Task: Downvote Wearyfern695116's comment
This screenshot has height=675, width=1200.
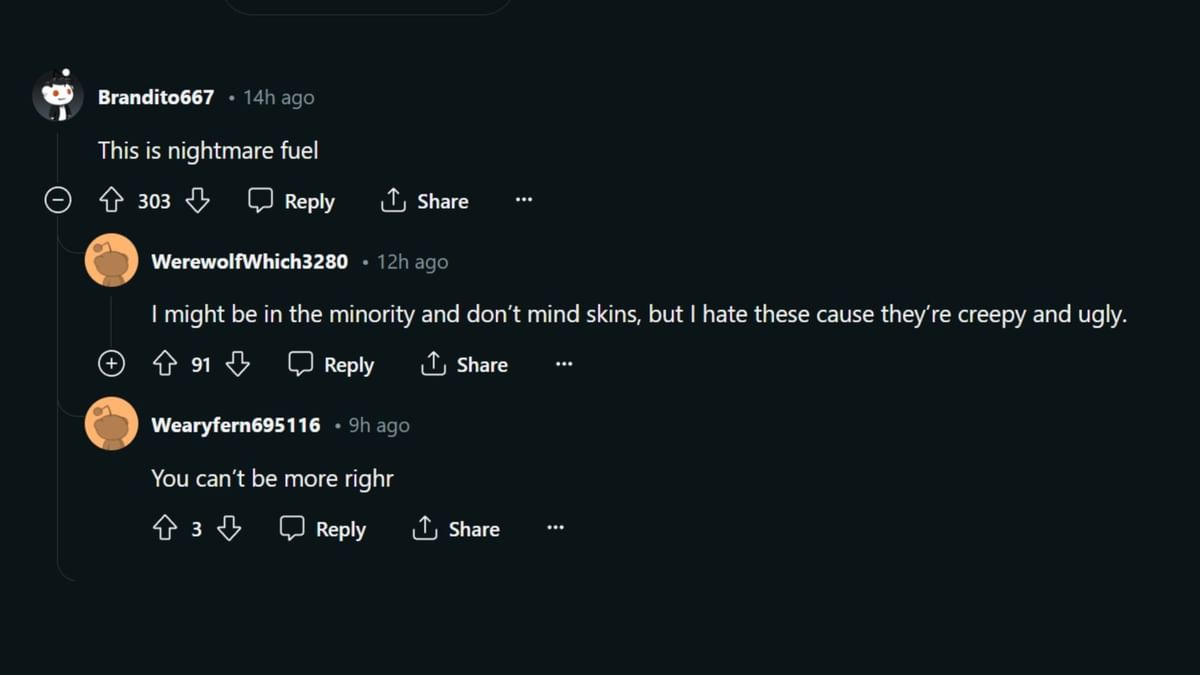Action: point(229,529)
